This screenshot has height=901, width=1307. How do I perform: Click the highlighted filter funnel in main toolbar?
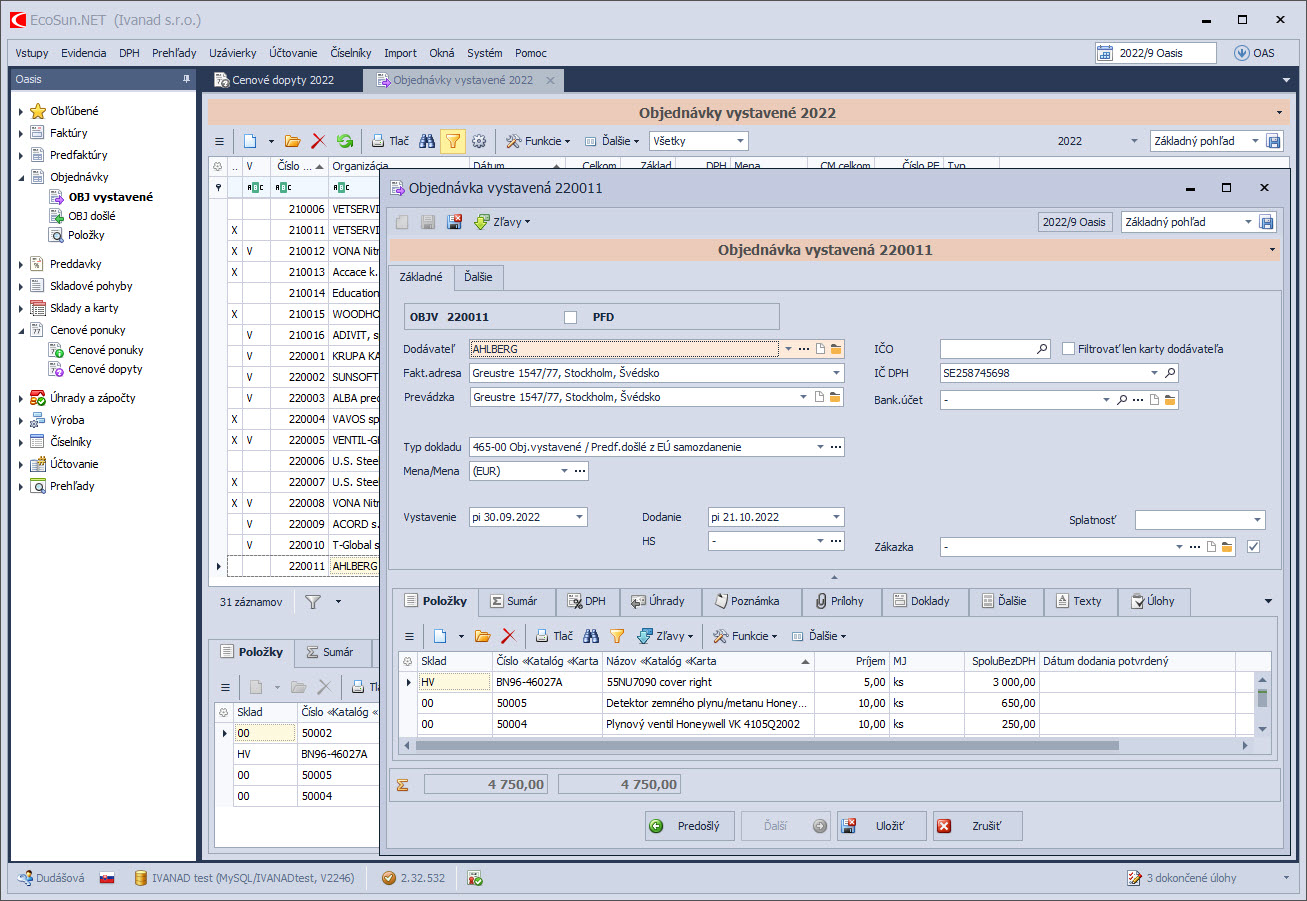[452, 142]
